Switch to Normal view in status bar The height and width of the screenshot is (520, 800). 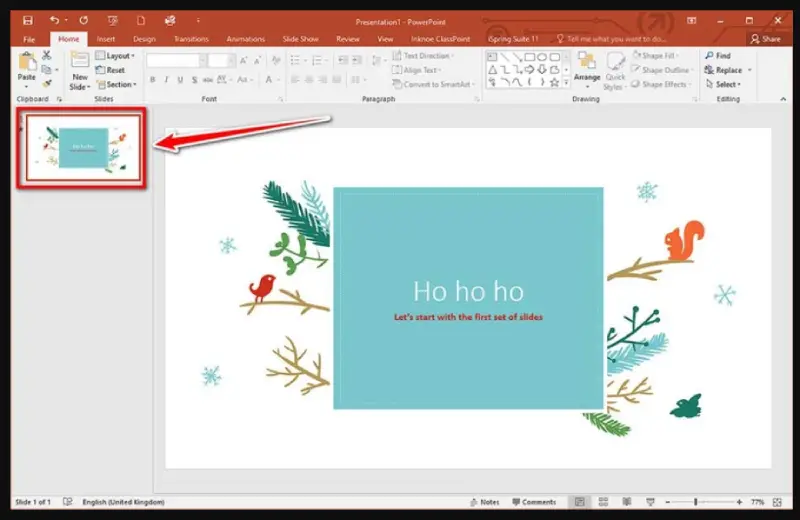(x=580, y=502)
